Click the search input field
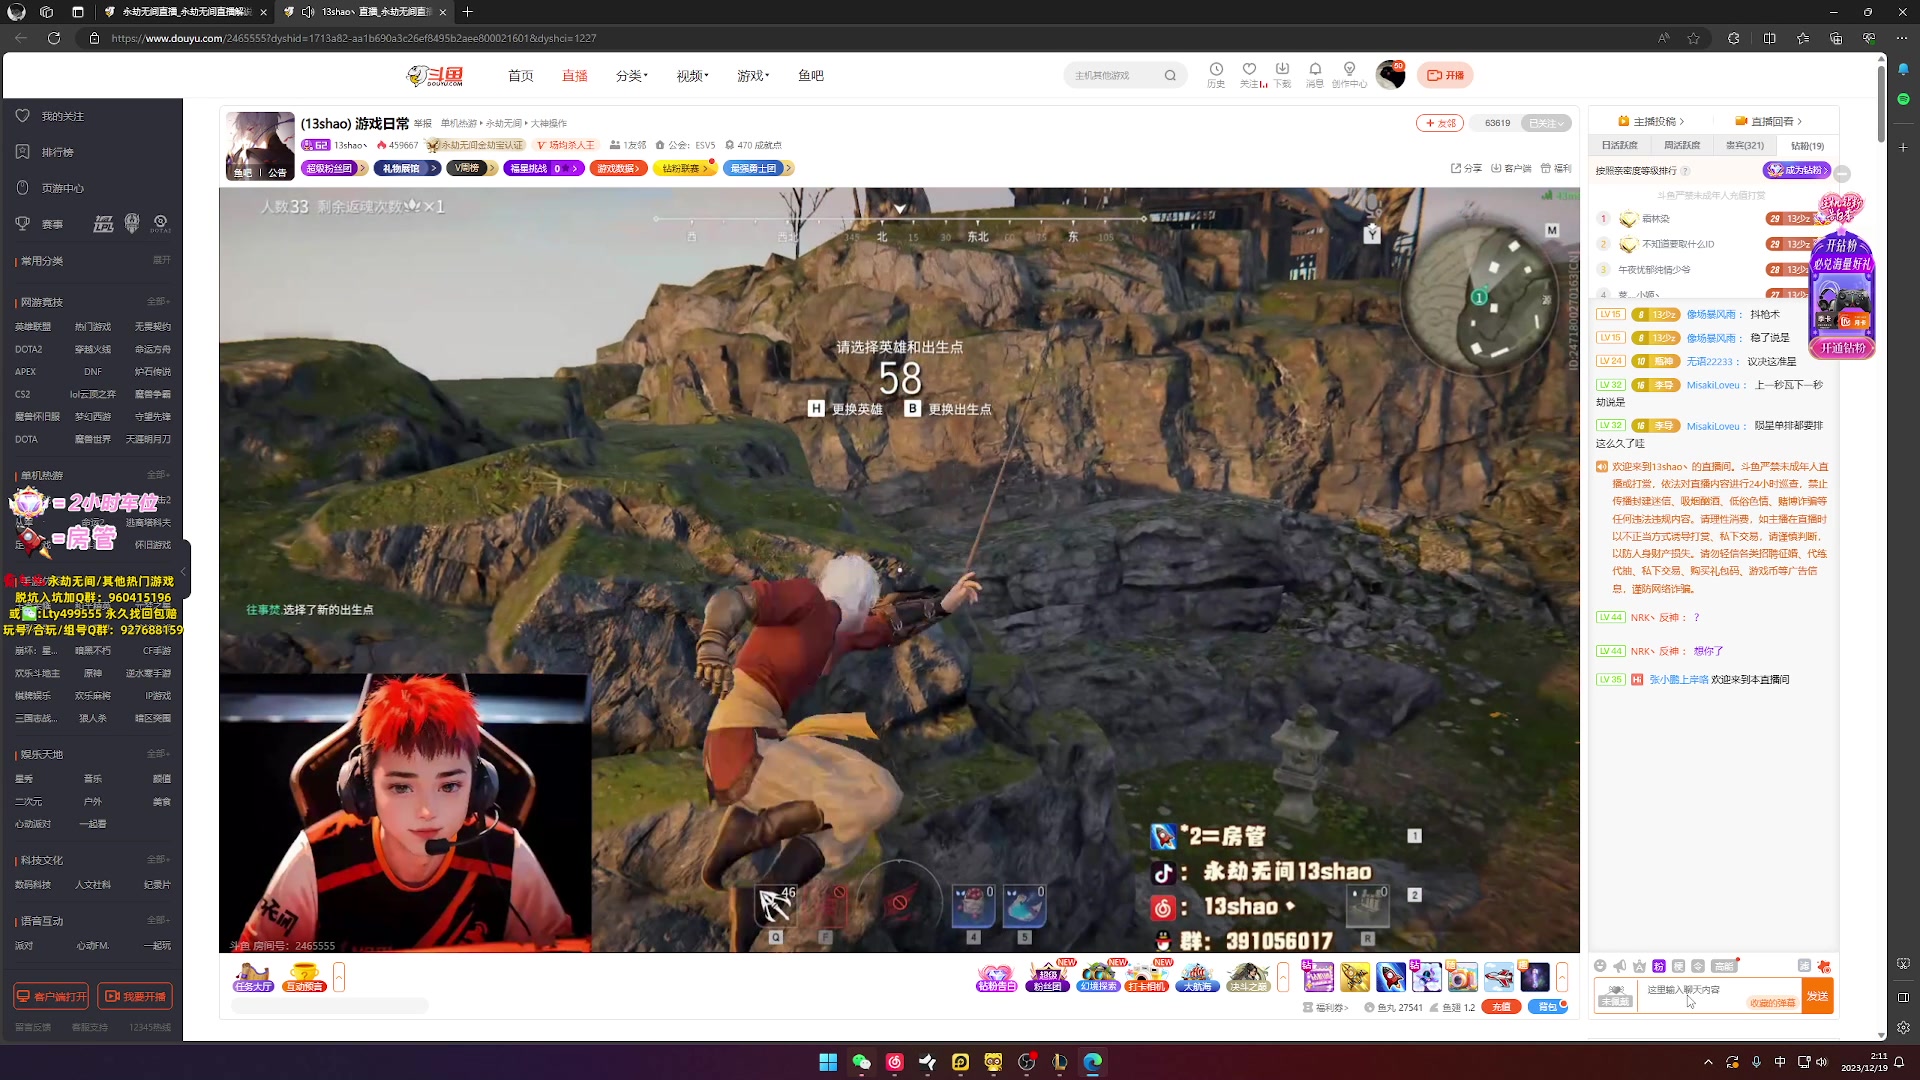1920x1080 pixels. point(1115,75)
